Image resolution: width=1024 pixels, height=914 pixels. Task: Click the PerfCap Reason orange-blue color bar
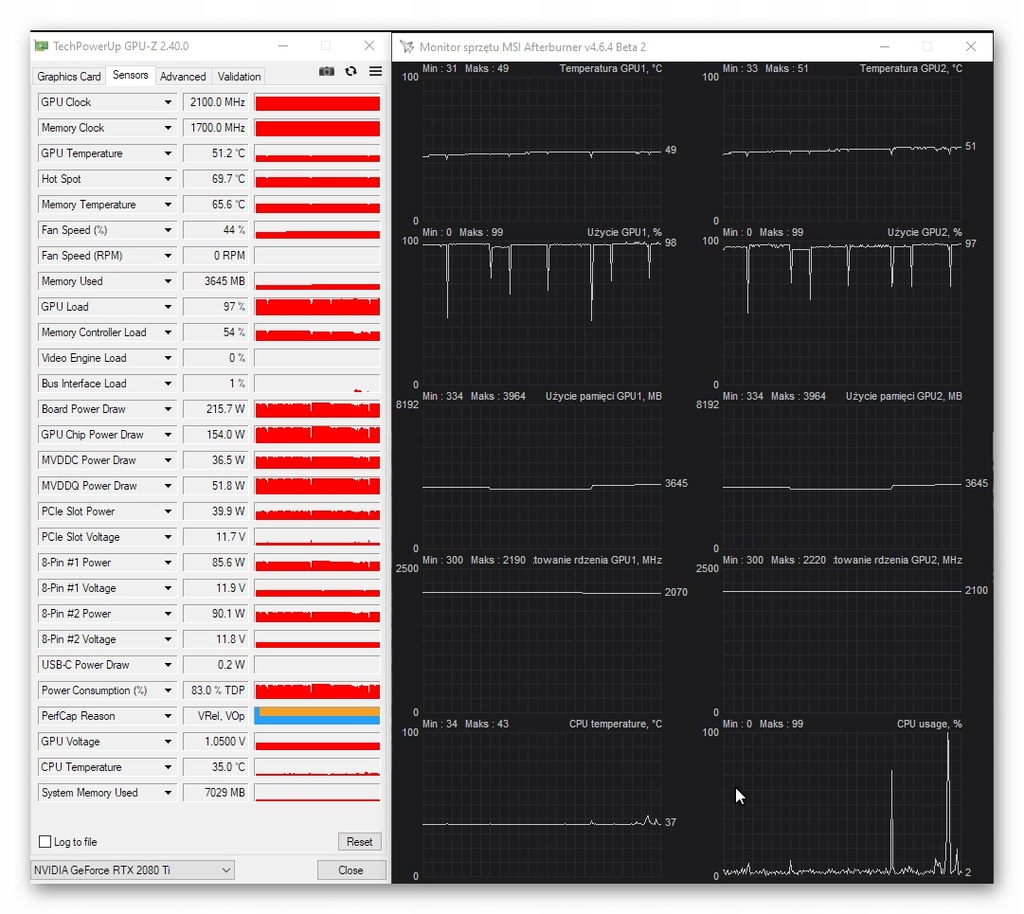317,716
